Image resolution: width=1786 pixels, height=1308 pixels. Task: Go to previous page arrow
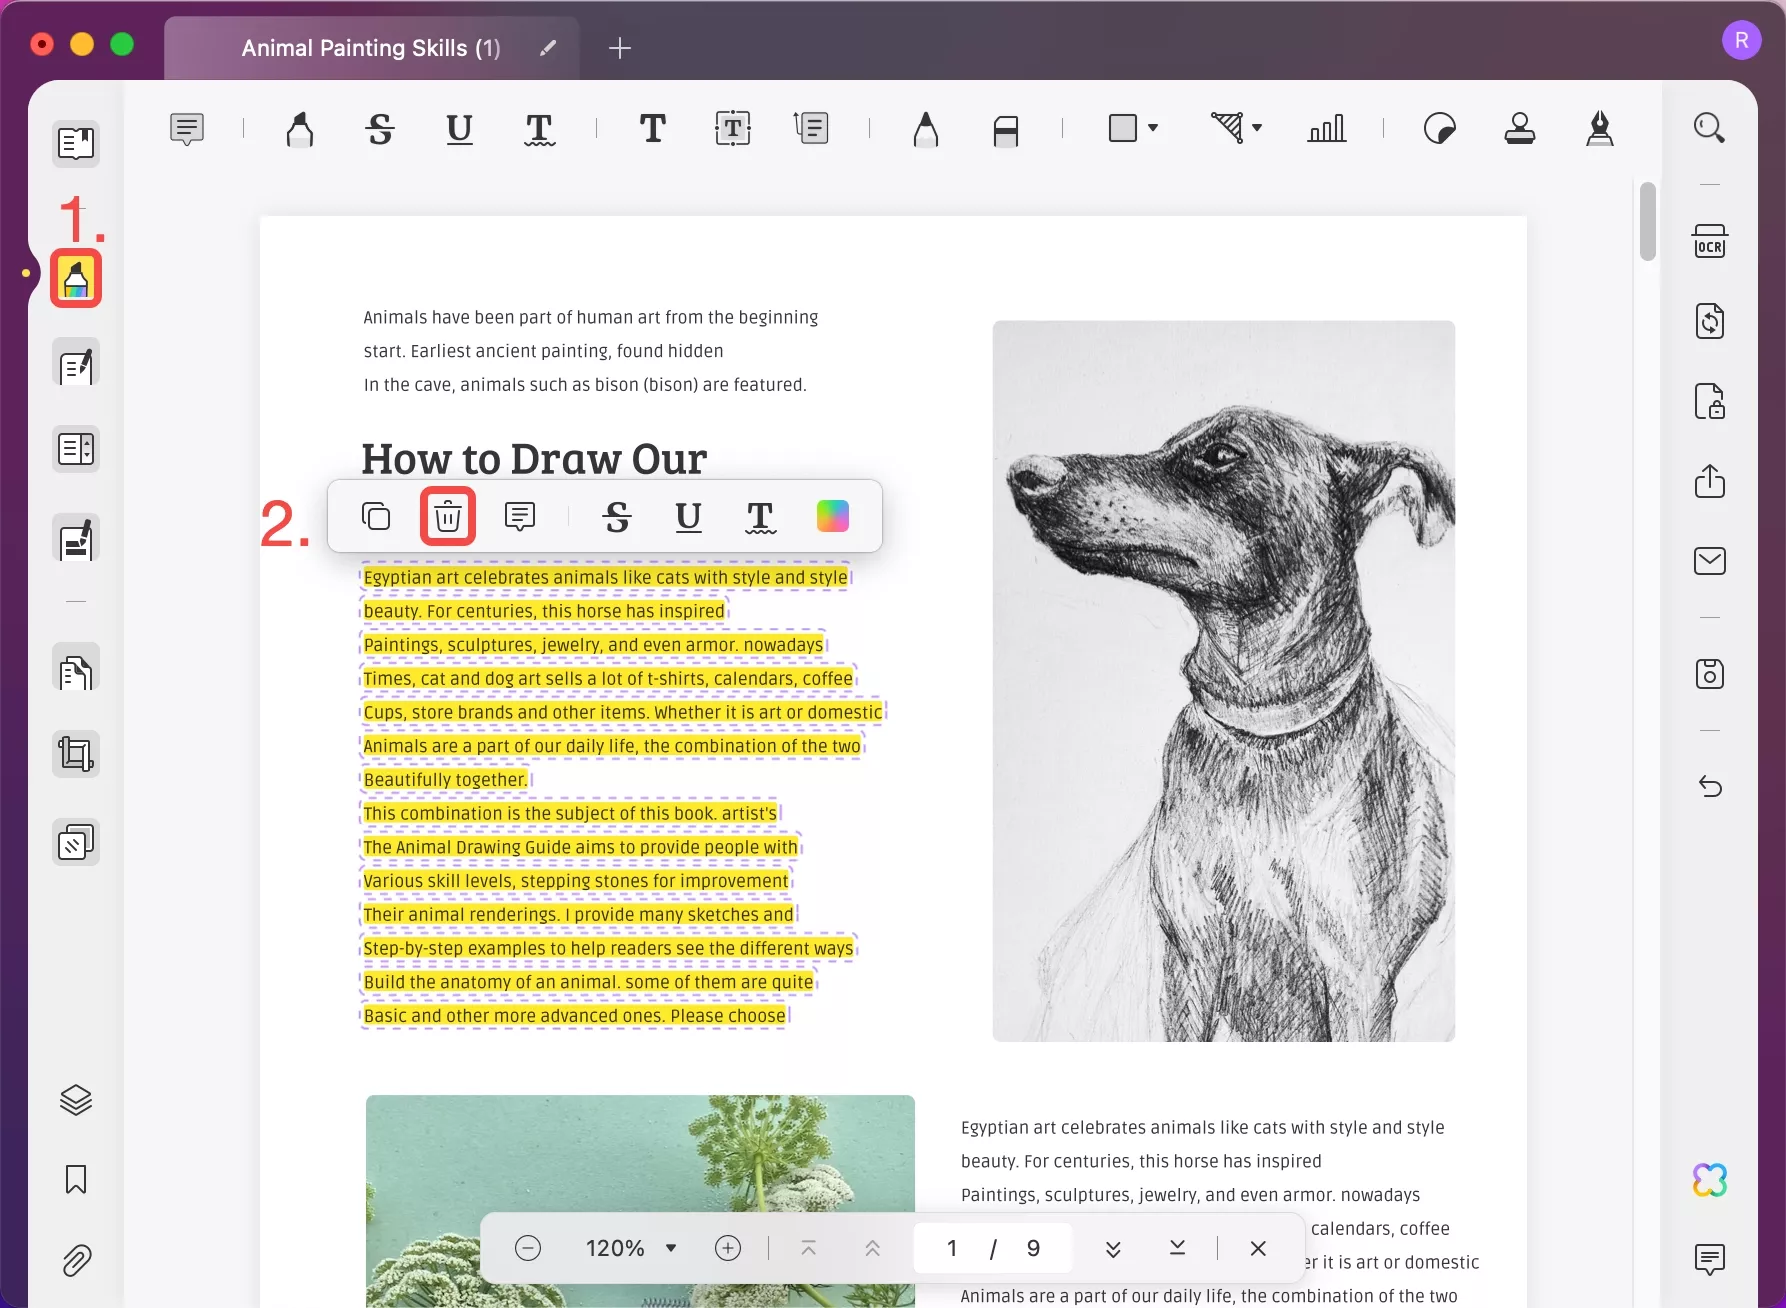click(x=872, y=1248)
